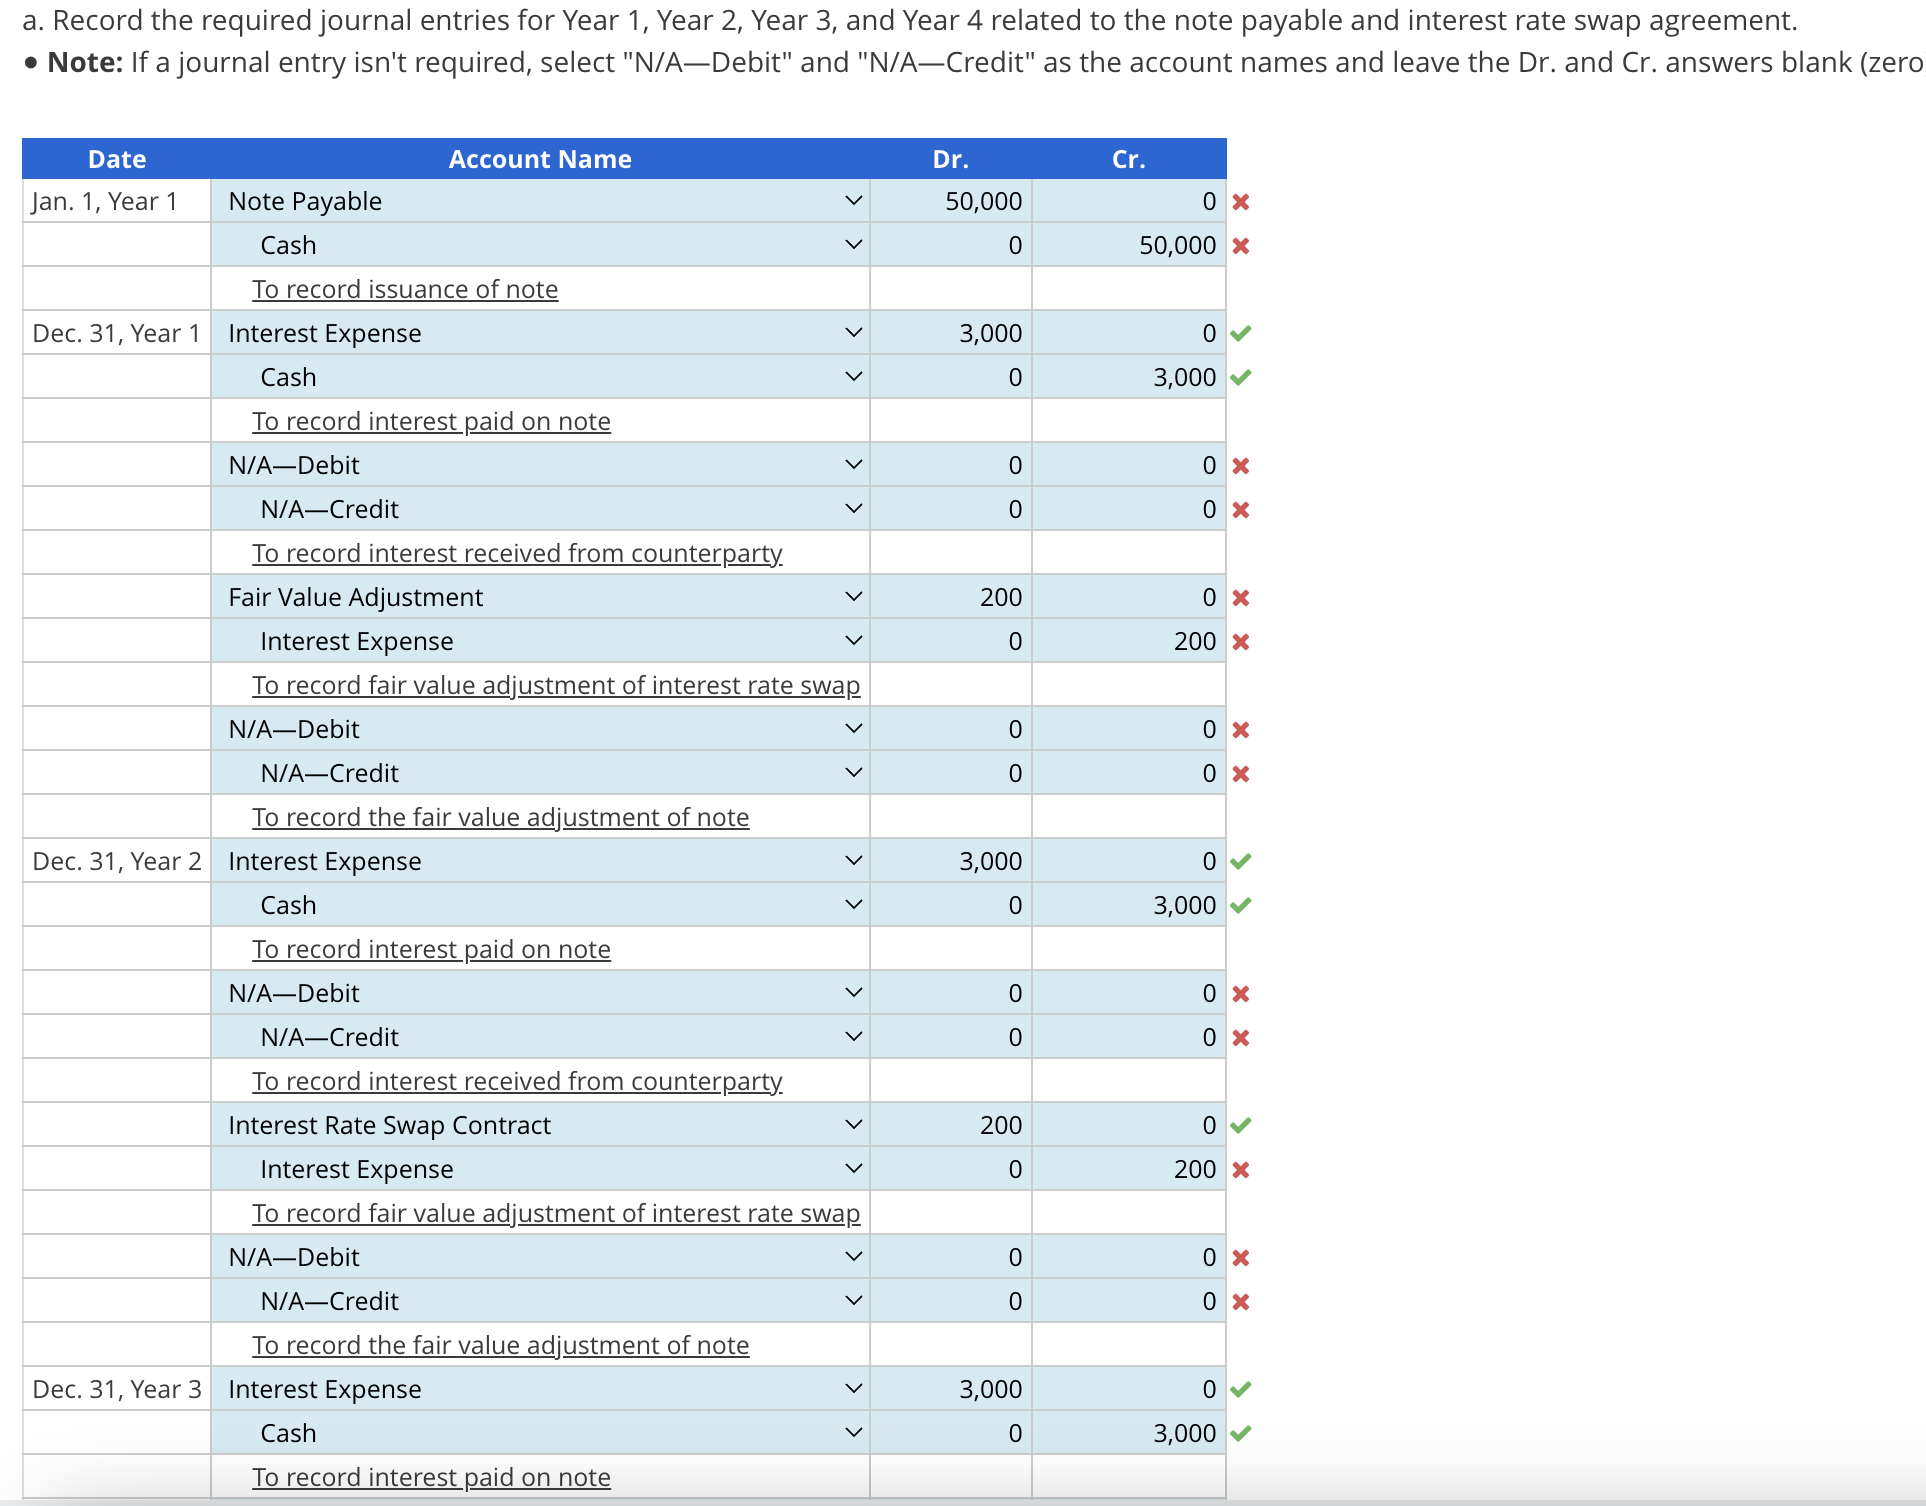Click the To record issuance of note link
This screenshot has height=1506, width=1926.
point(405,289)
